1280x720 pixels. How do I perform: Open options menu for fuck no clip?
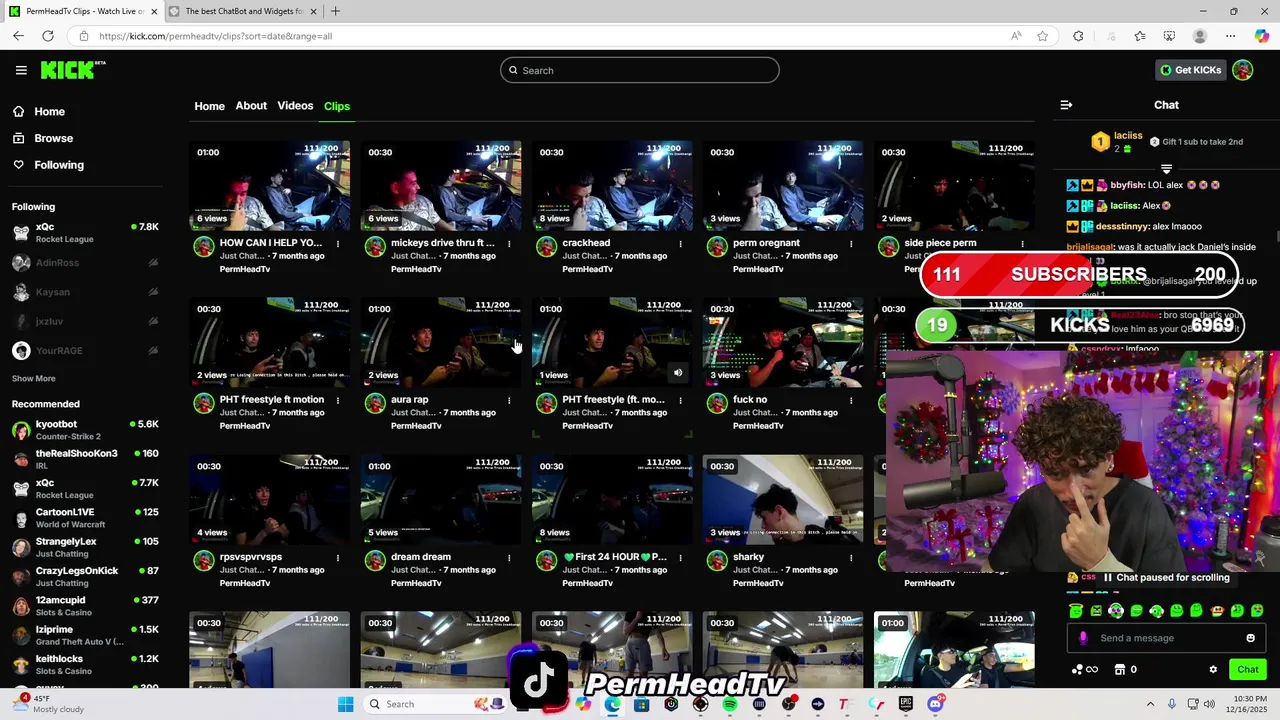[851, 400]
